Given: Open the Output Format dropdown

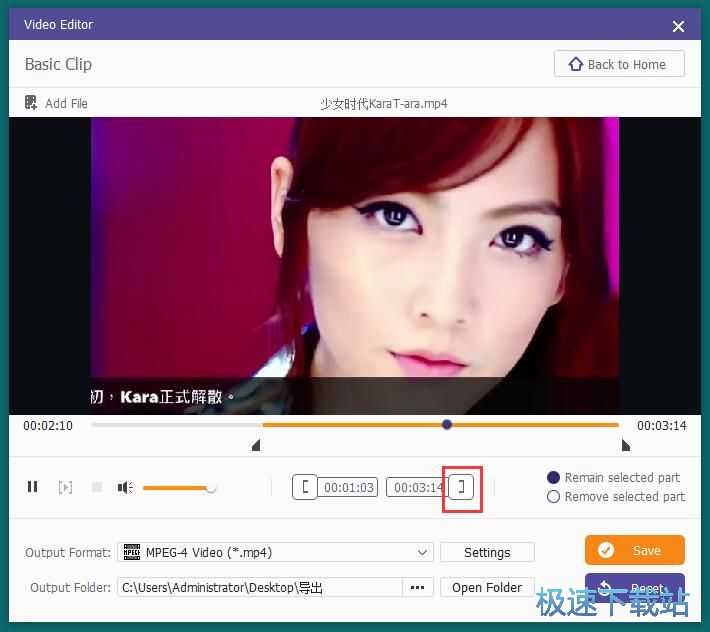Looking at the screenshot, I should pos(275,552).
